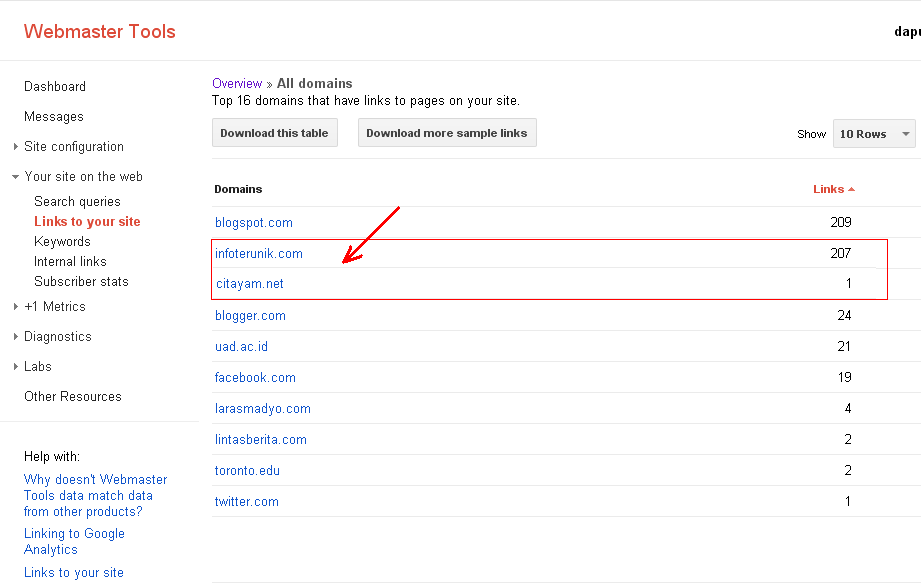Open the Keywords page
Image resolution: width=921 pixels, height=583 pixels.
click(62, 241)
